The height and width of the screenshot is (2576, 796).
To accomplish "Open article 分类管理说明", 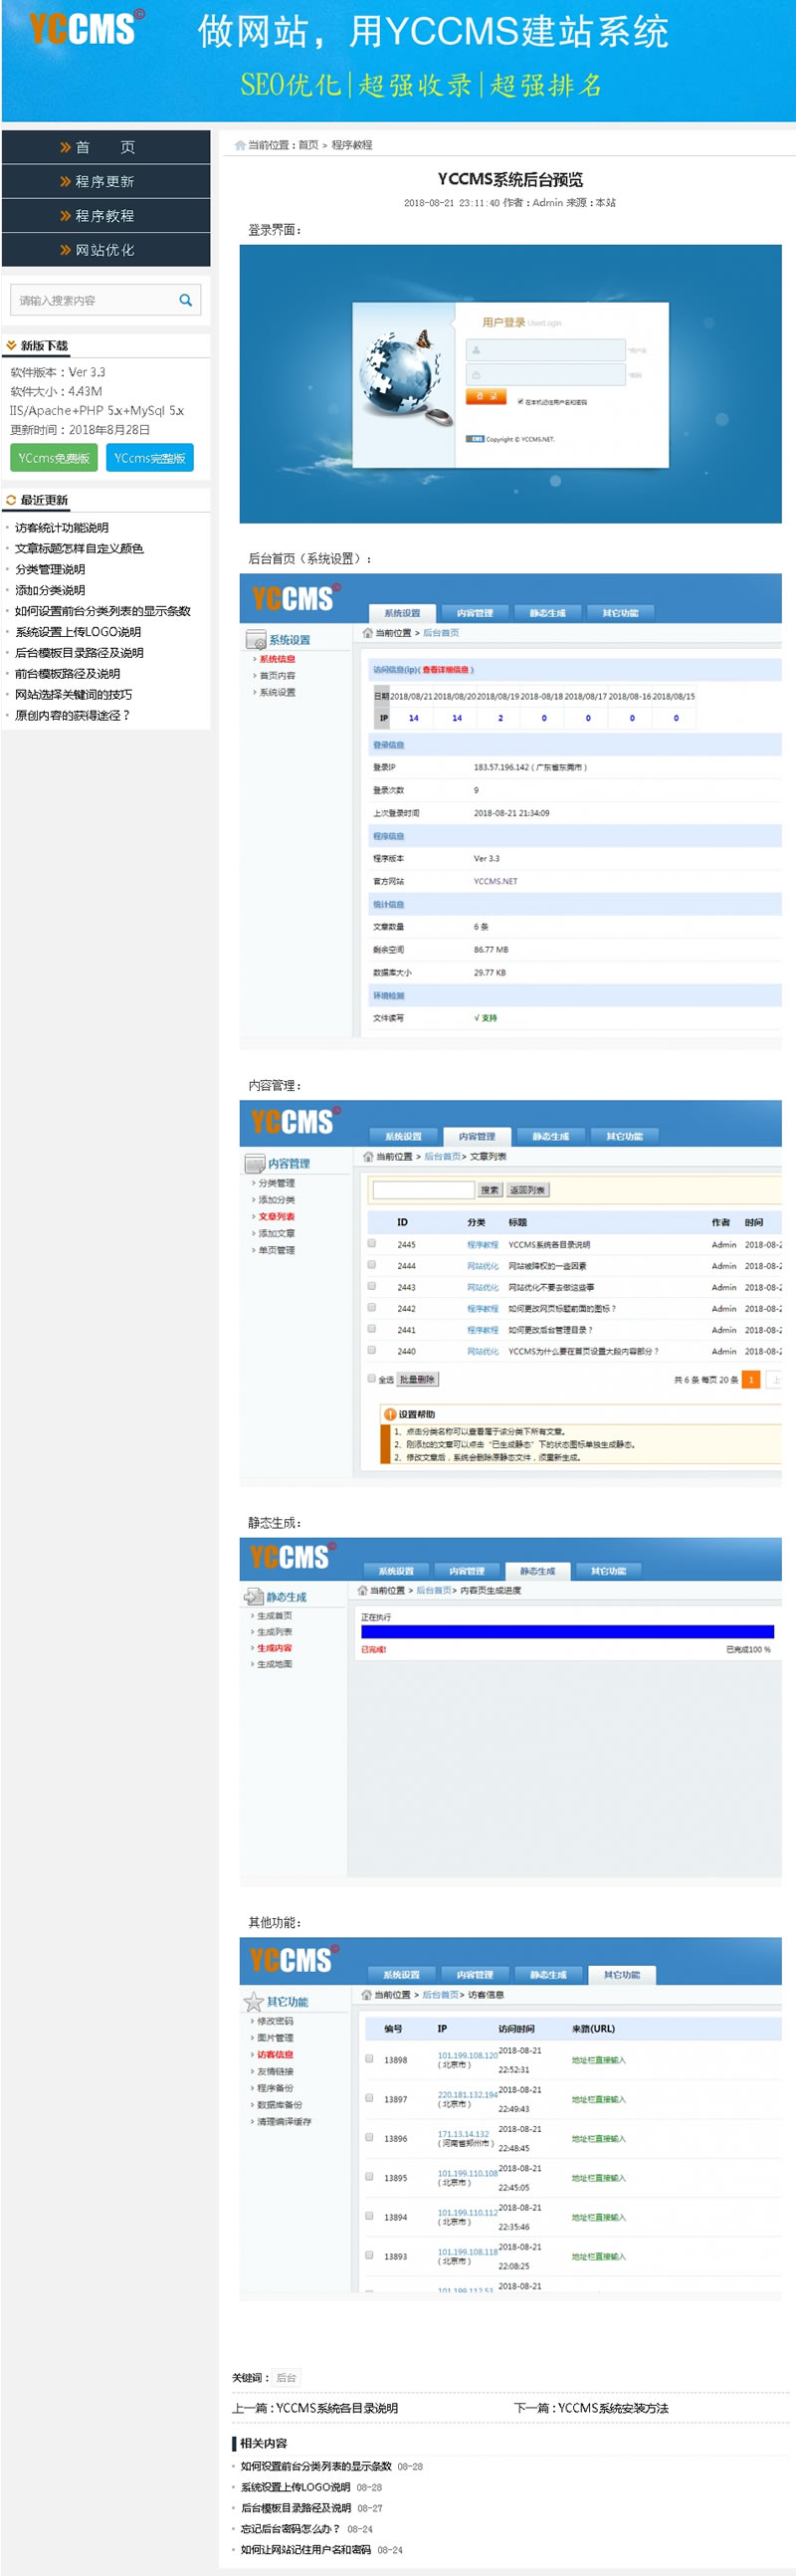I will 50,569.
